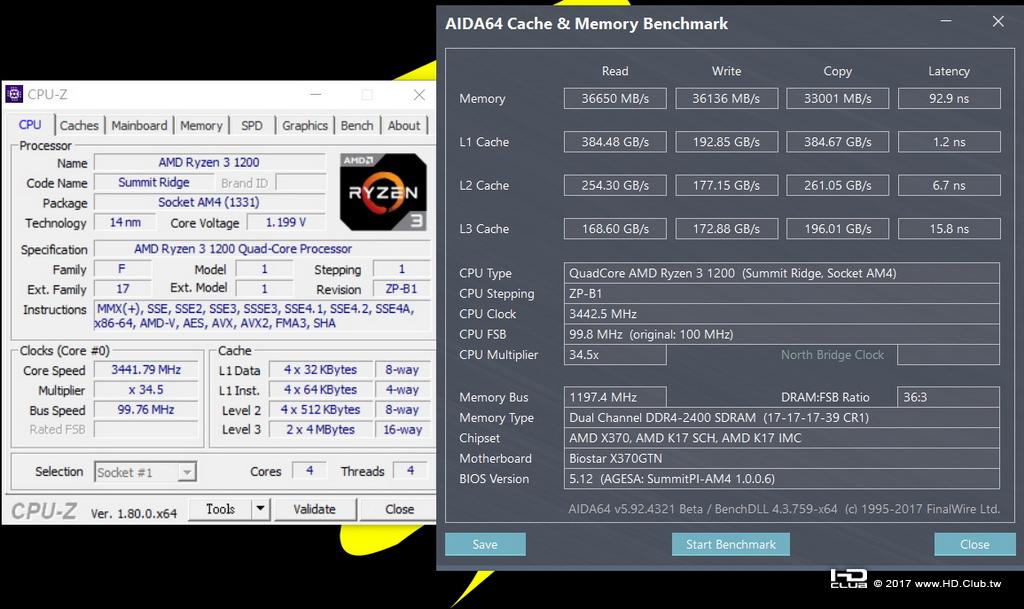Click the CPU Multiplier 34.5x field

(x=615, y=354)
